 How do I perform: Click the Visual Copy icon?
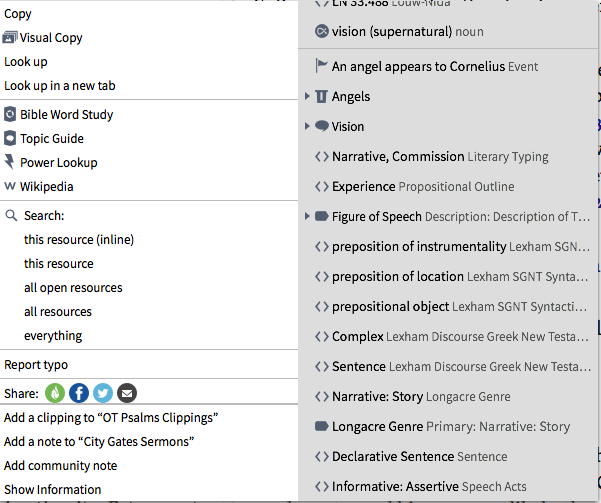coord(10,38)
